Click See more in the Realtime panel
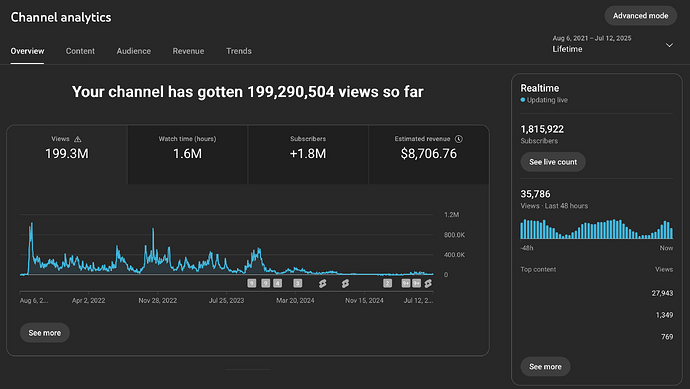 point(545,367)
